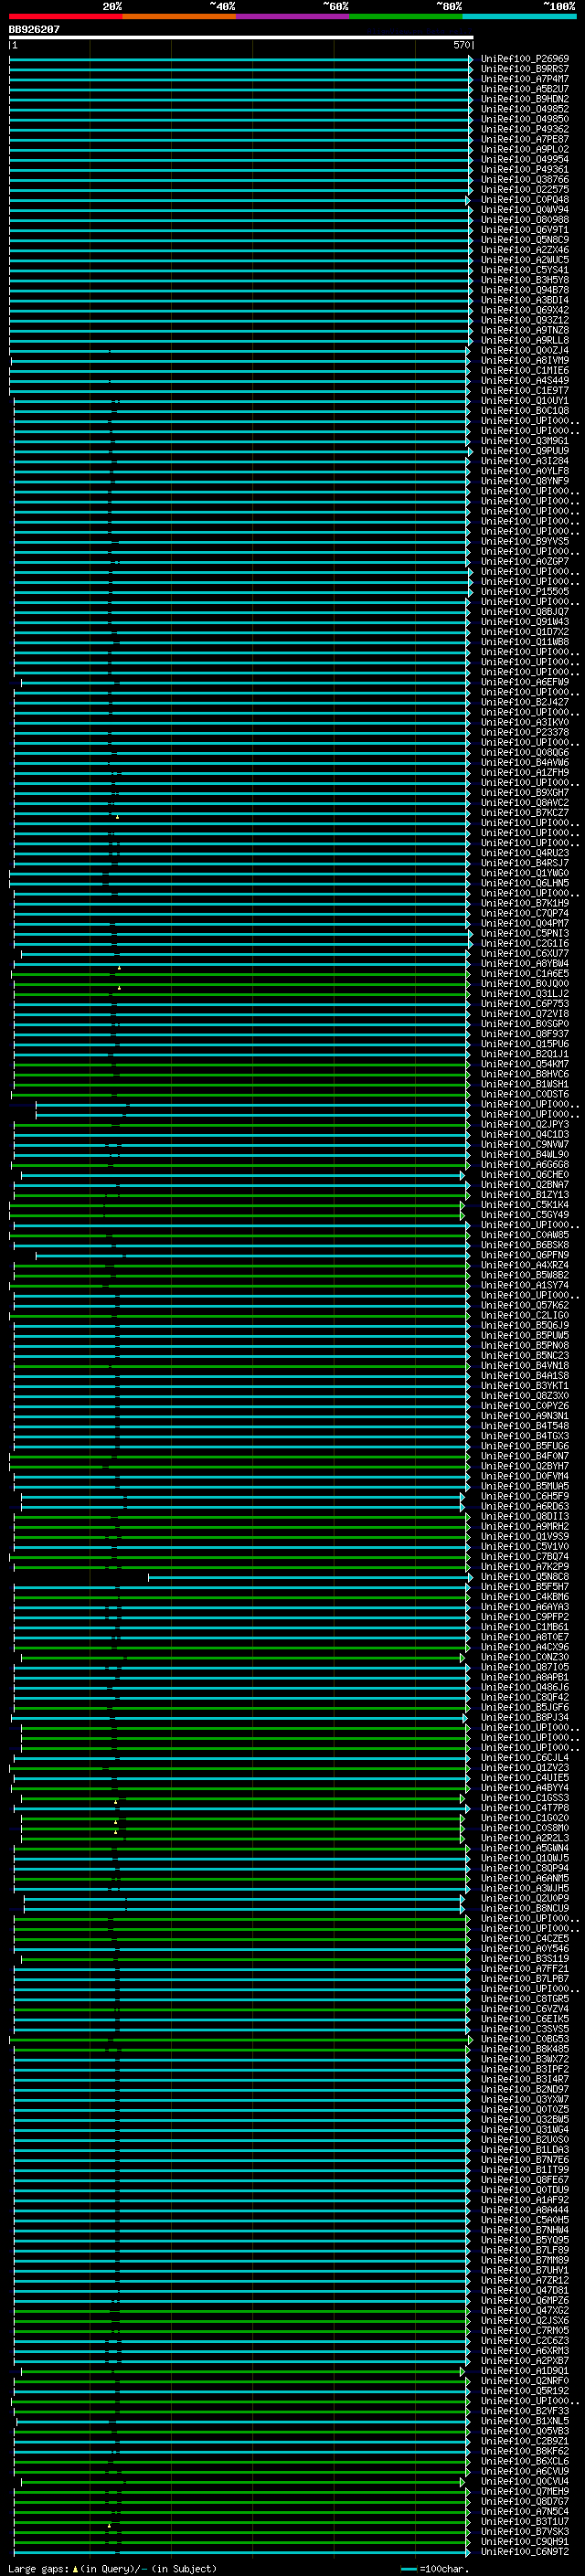
Task: Select the UniRef100_B5Q6J9 hit label
Action: tap(525, 1326)
